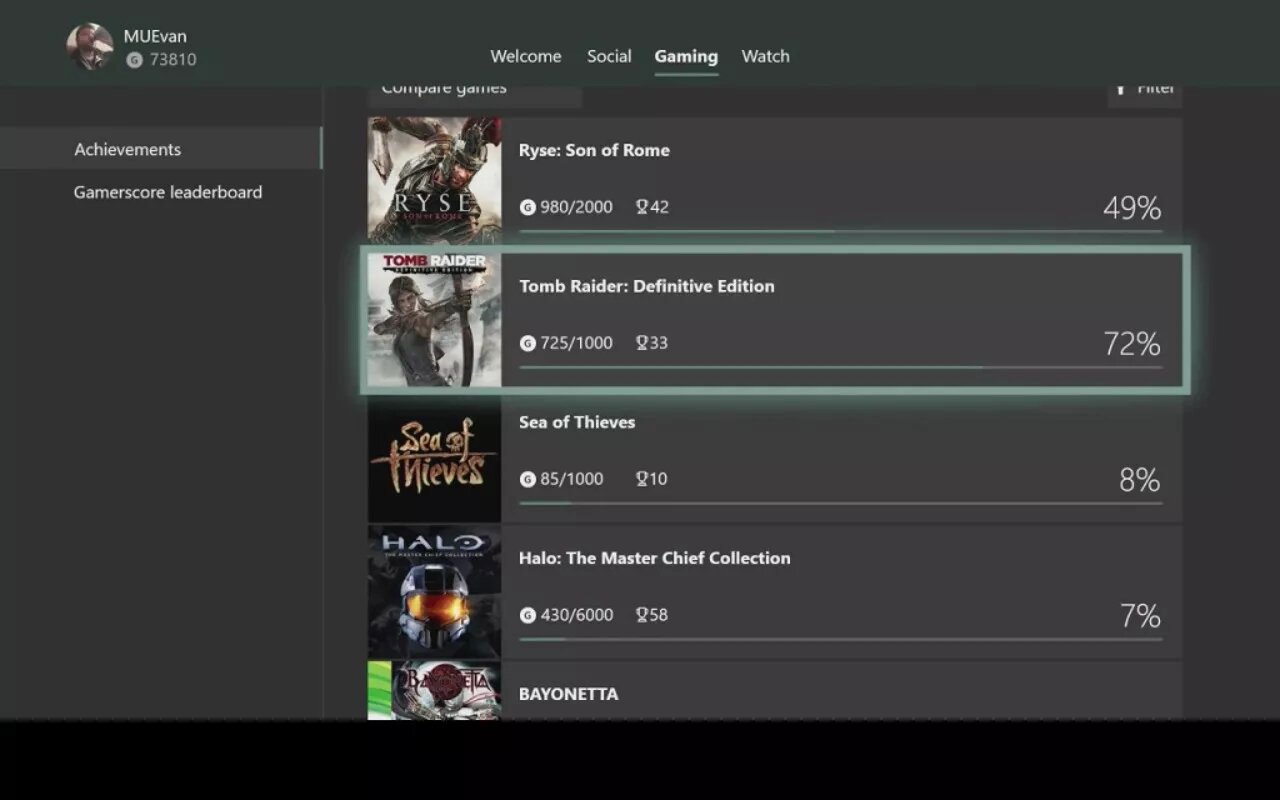Screen dimensions: 1280x800
Task: Open Halo: The Master Chief Collection cover art
Action: coord(434,592)
